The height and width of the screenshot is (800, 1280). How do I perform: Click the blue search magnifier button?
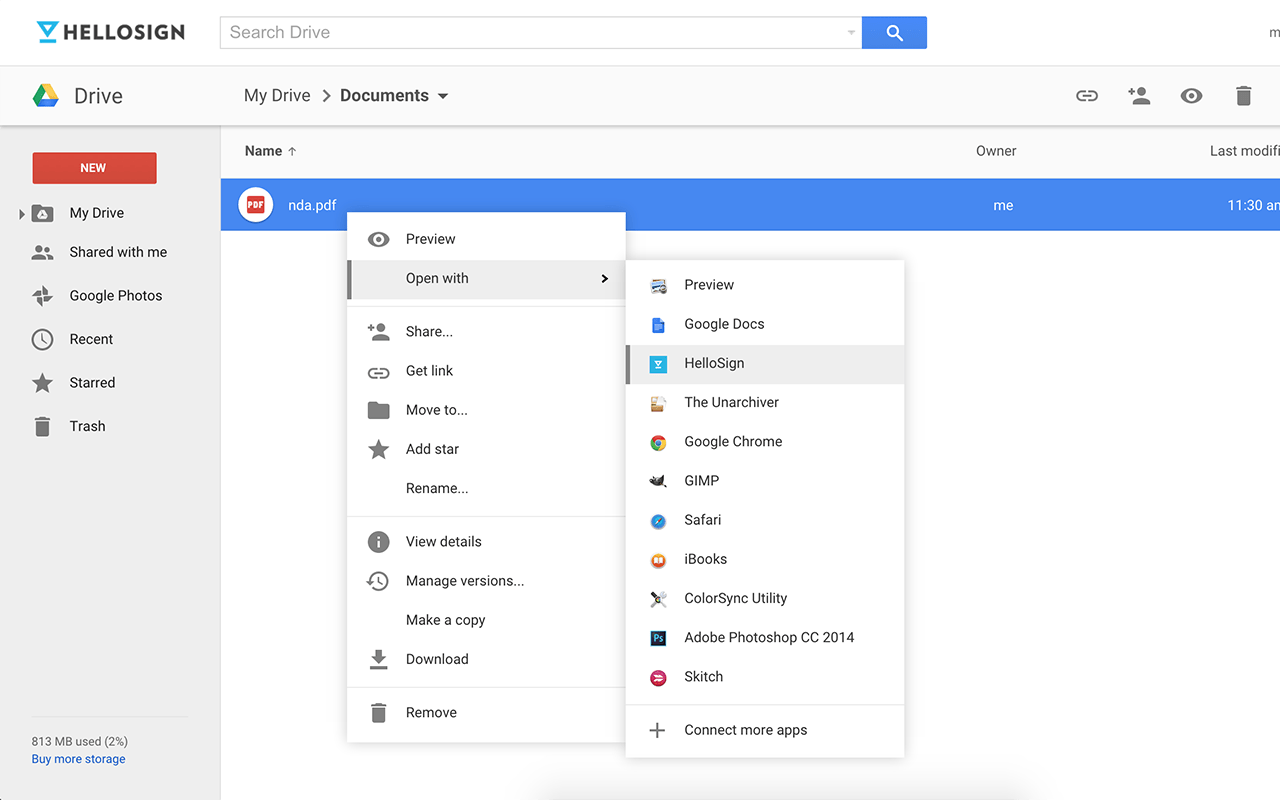click(x=894, y=32)
